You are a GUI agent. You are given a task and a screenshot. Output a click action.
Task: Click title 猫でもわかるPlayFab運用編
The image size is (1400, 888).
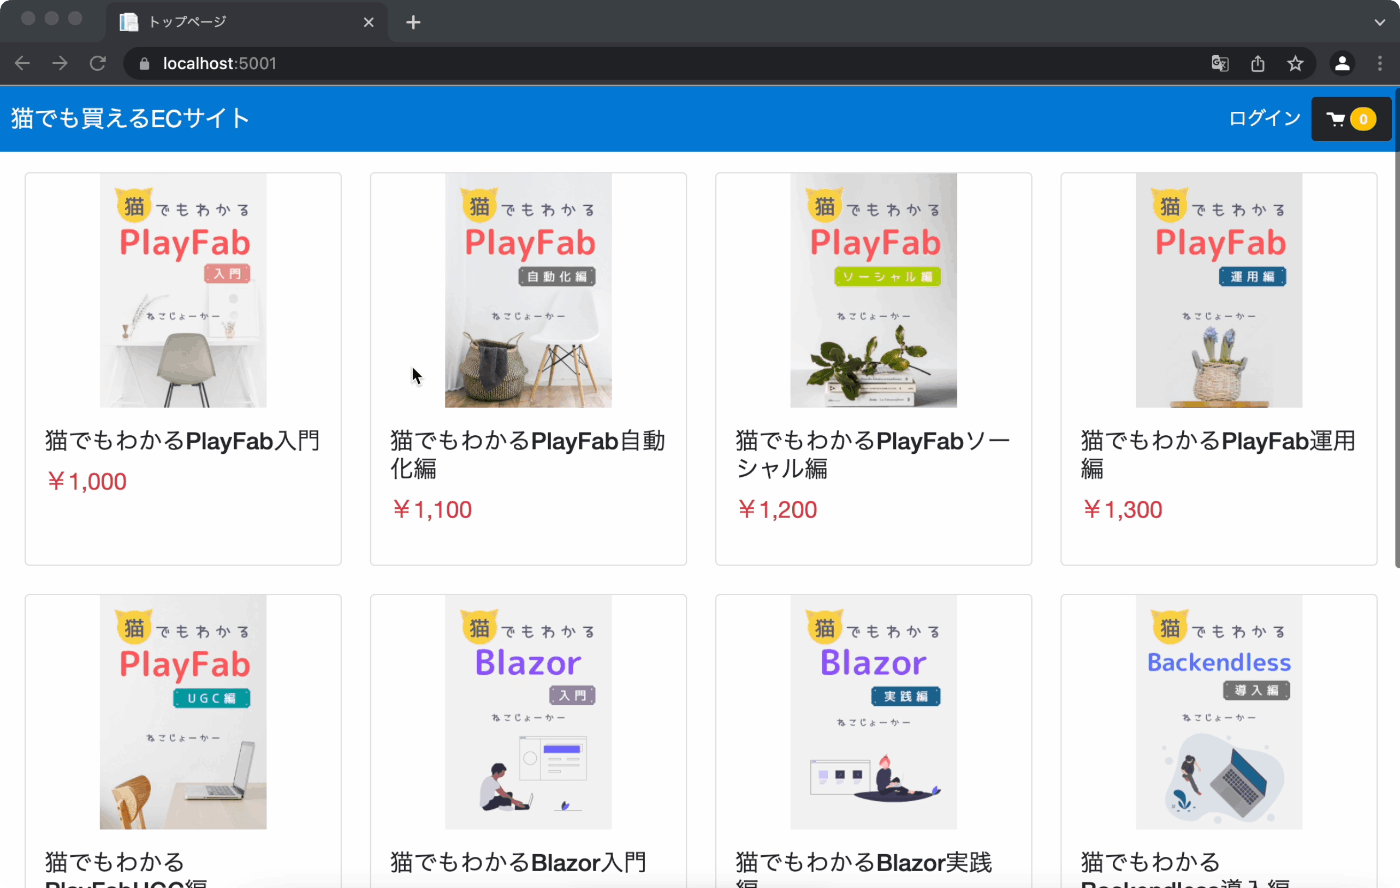1218,455
